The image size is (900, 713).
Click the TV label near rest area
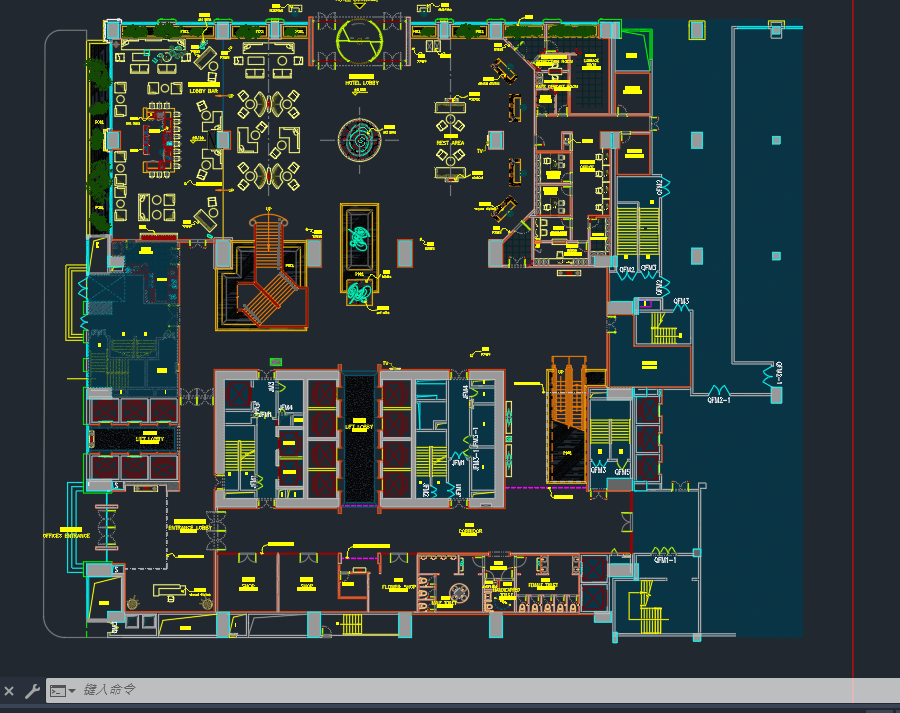[480, 151]
